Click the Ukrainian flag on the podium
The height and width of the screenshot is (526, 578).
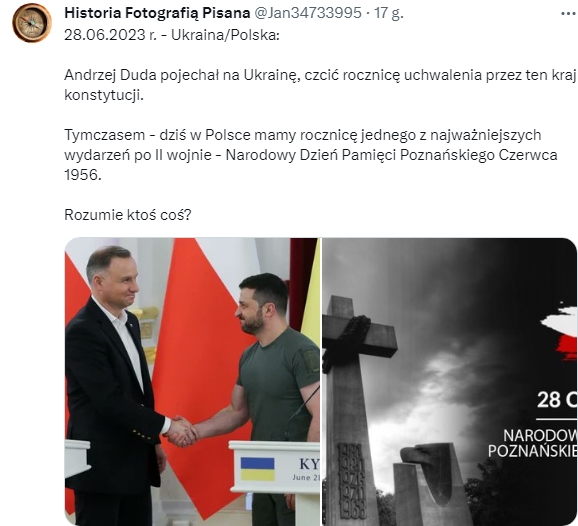257,468
